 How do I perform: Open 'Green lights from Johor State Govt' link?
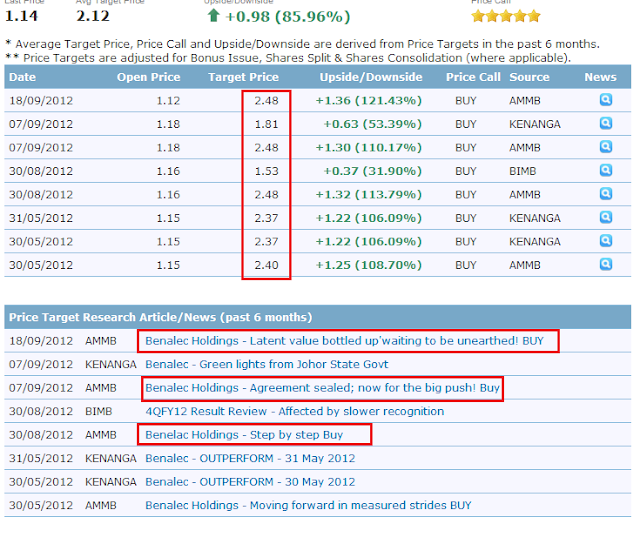[267, 364]
